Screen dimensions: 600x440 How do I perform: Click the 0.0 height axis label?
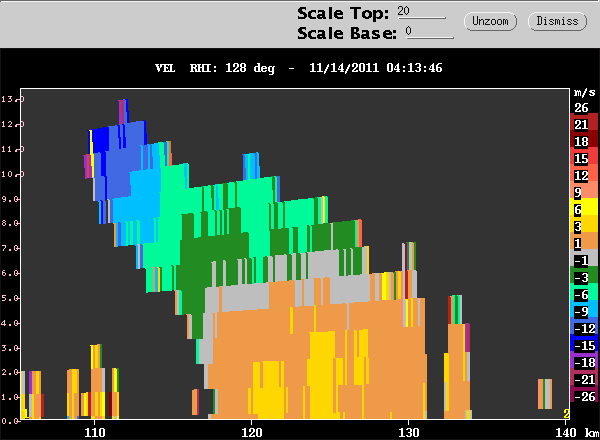coord(10,421)
